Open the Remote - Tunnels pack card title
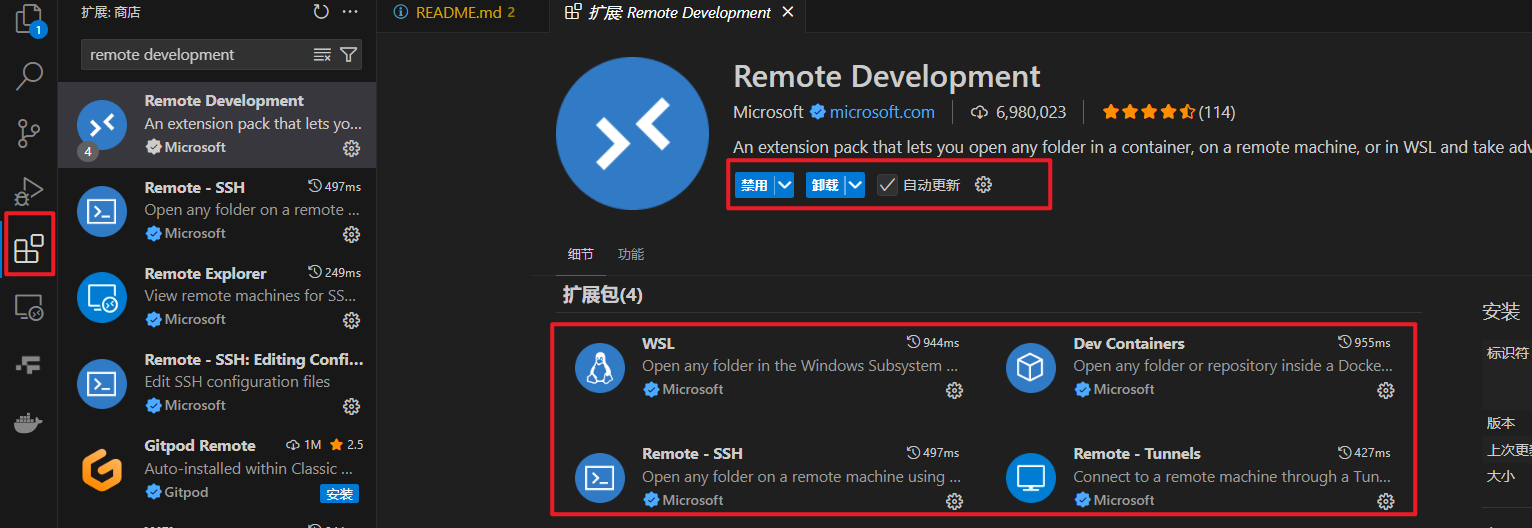The image size is (1532, 528). [x=1137, y=454]
